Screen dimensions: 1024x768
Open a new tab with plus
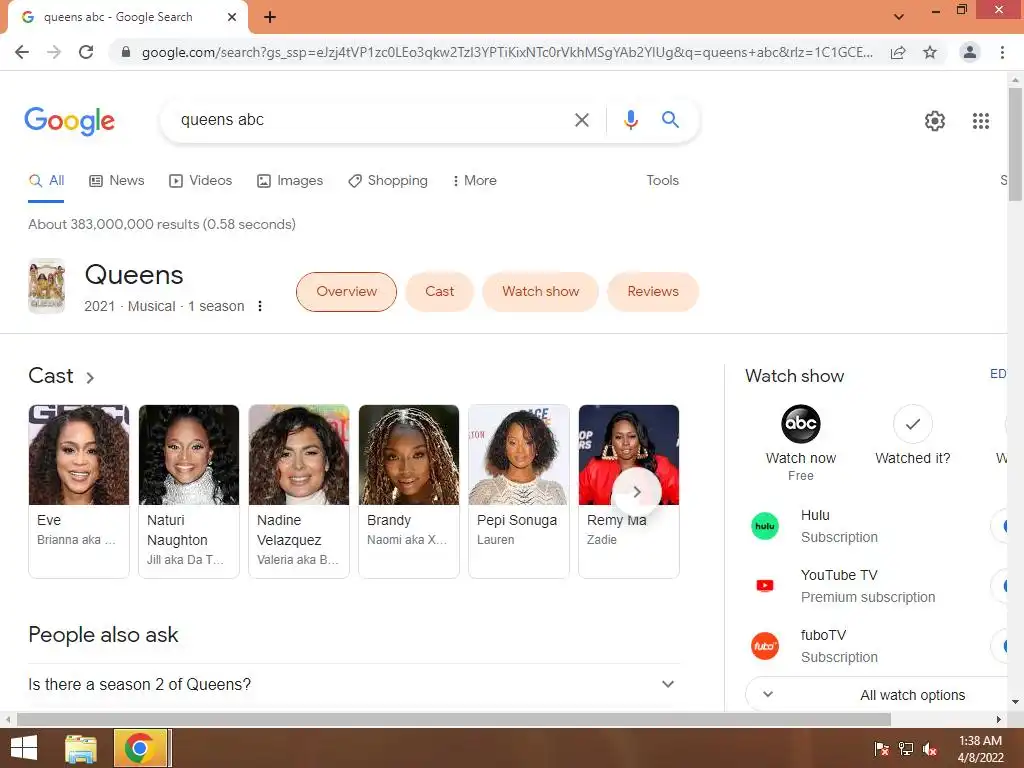(x=270, y=17)
